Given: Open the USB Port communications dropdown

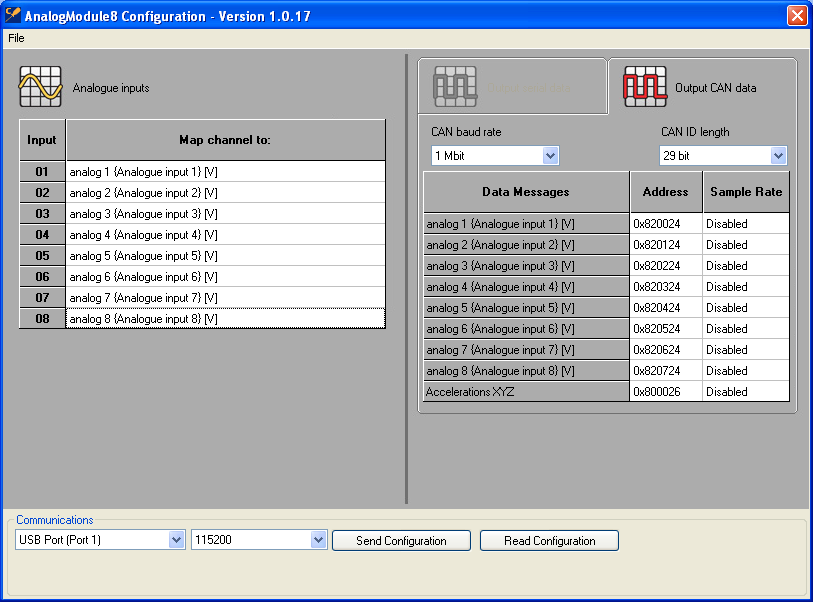Looking at the screenshot, I should click(176, 540).
